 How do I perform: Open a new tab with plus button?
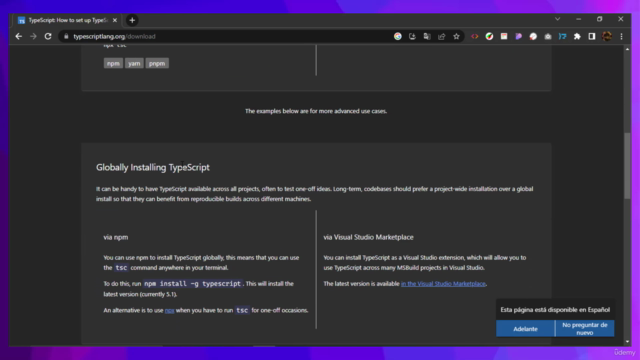(x=132, y=20)
